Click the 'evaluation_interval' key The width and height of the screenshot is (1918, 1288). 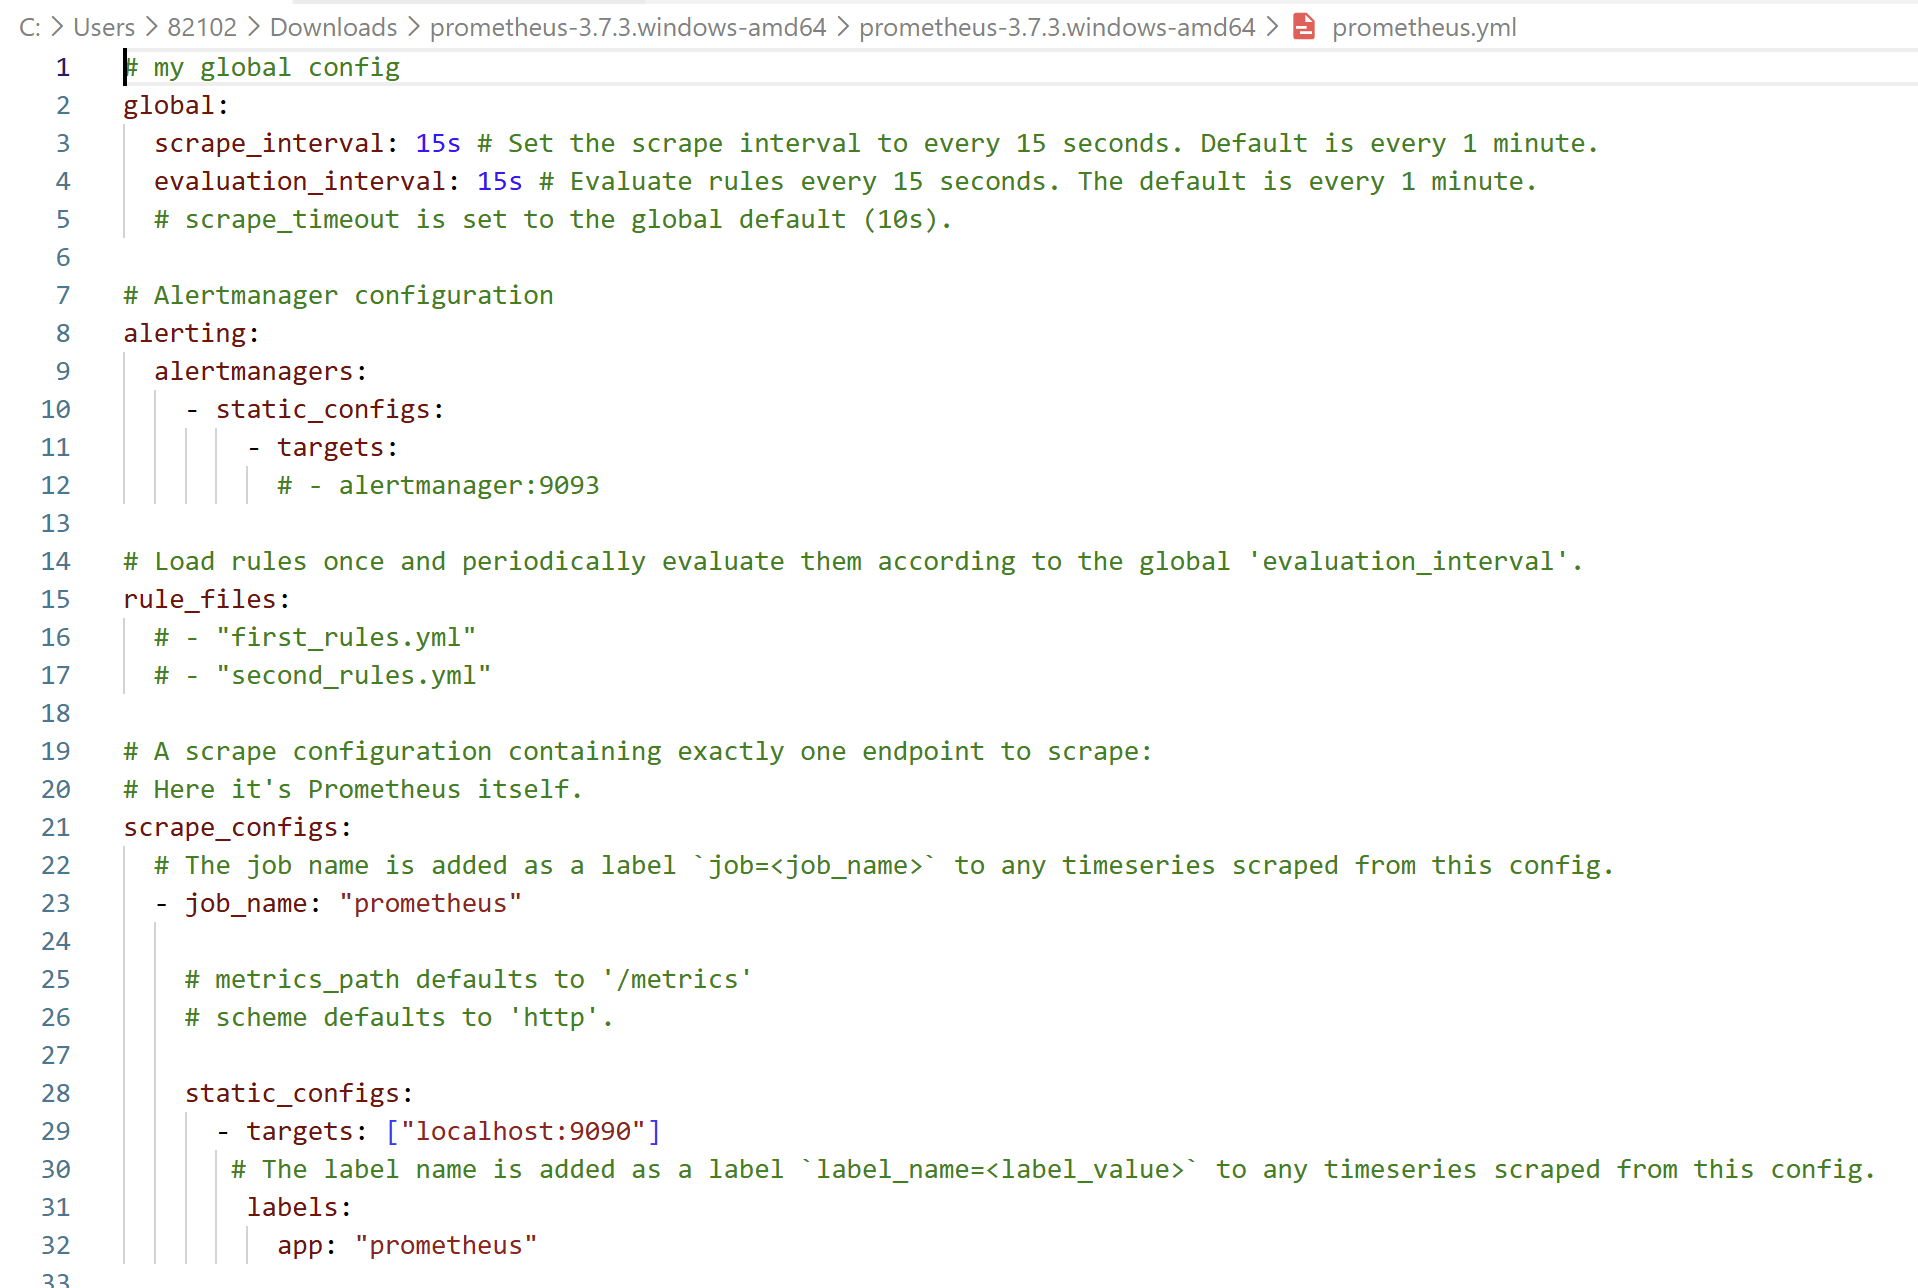(x=300, y=181)
